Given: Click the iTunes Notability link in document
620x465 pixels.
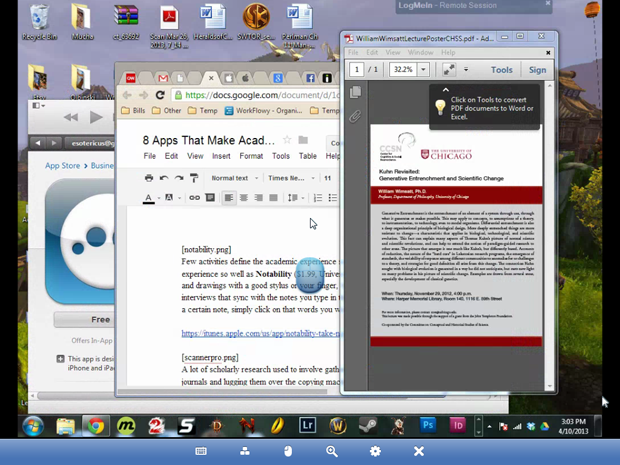Looking at the screenshot, I should click(x=261, y=333).
